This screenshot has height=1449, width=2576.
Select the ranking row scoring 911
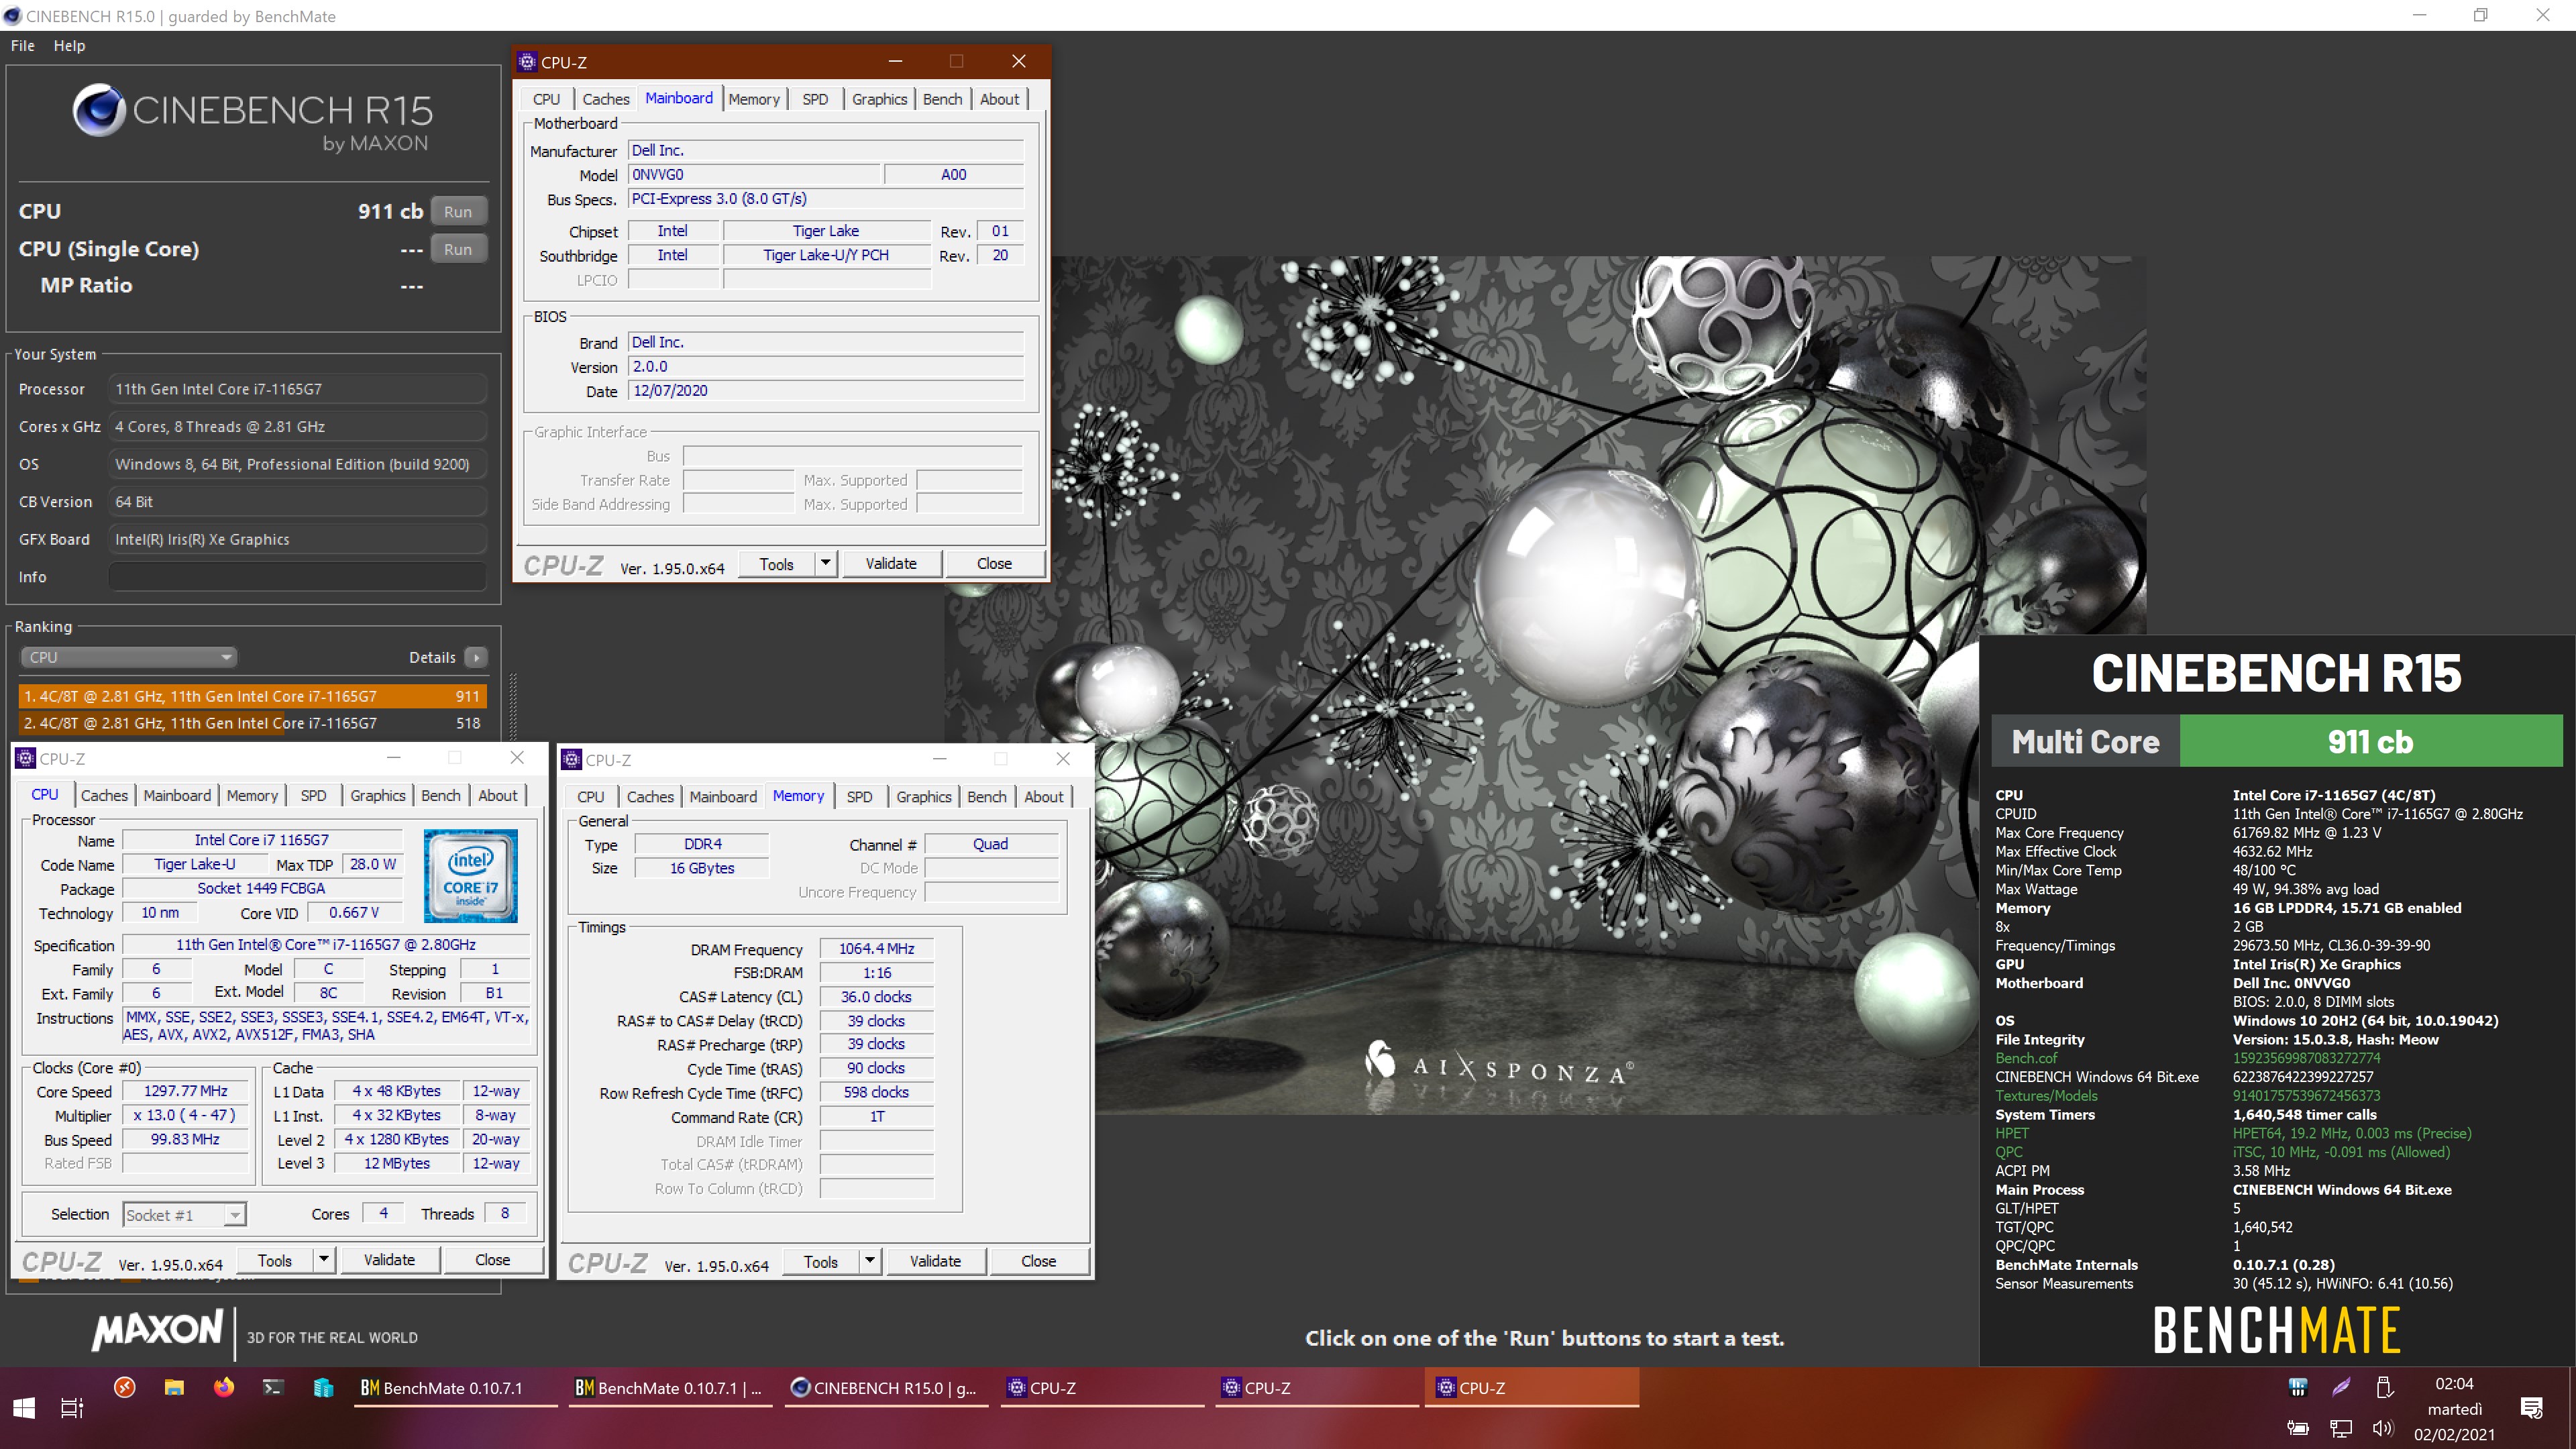click(x=252, y=696)
